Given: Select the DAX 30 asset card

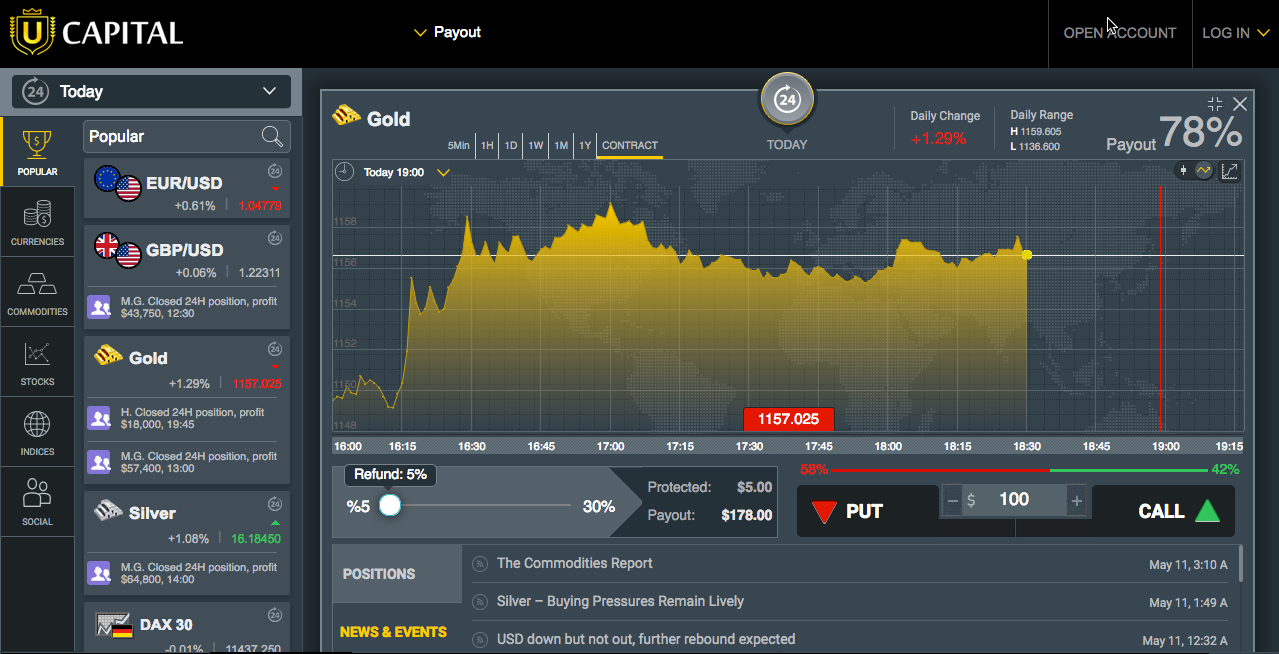Looking at the screenshot, I should [187, 628].
